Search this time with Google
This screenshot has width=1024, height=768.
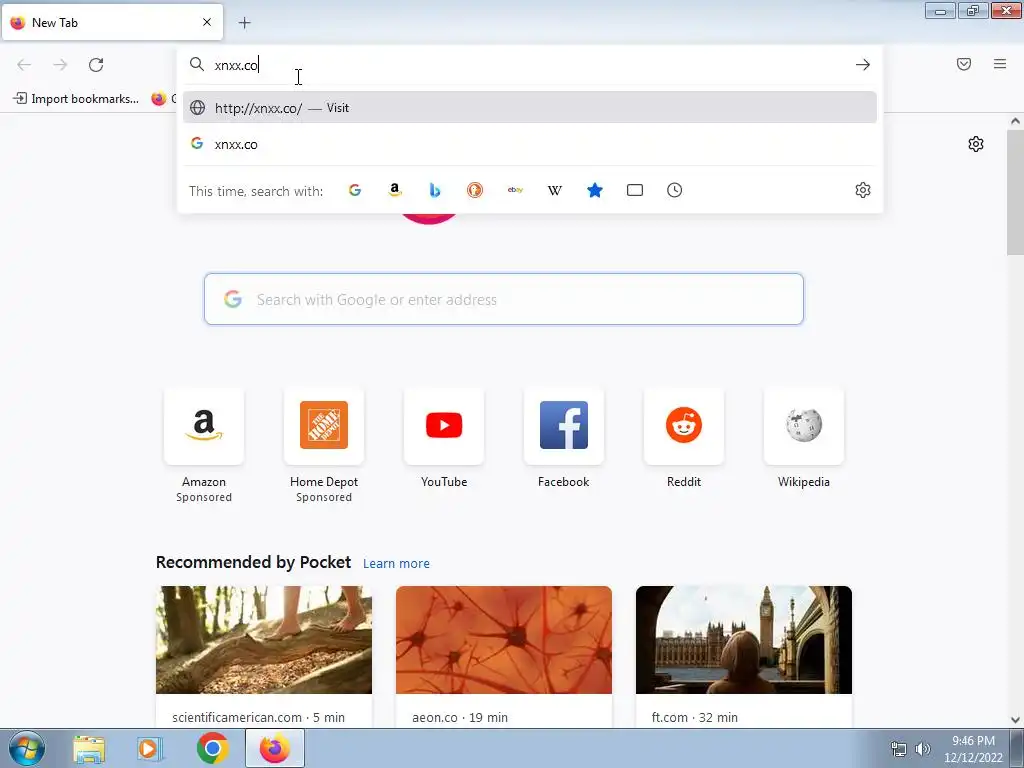(355, 190)
